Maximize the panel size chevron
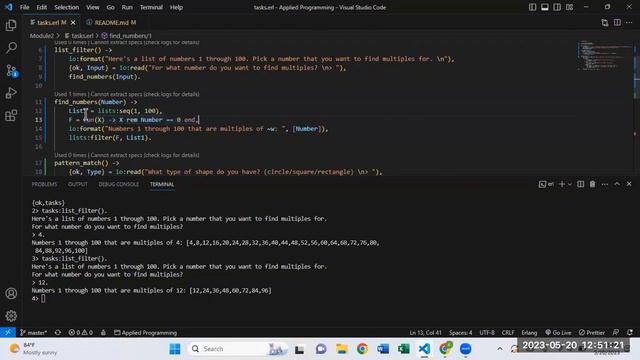 click(617, 184)
